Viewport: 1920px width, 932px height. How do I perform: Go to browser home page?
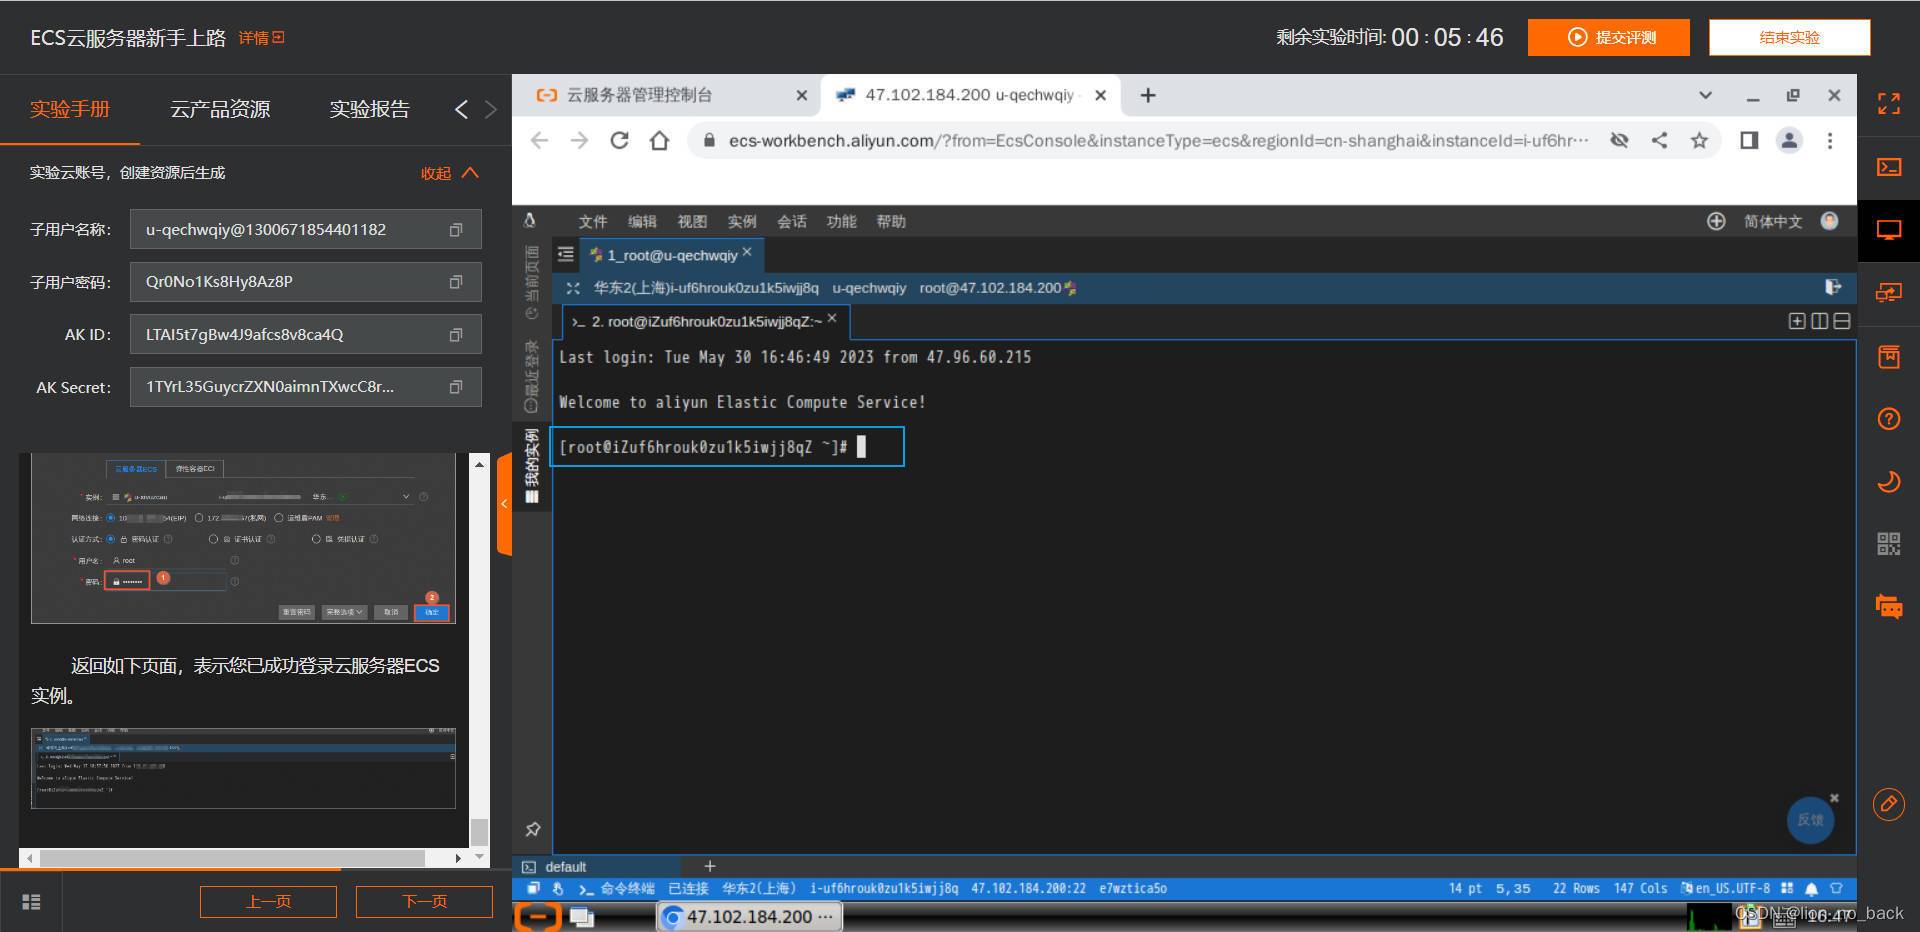click(659, 141)
